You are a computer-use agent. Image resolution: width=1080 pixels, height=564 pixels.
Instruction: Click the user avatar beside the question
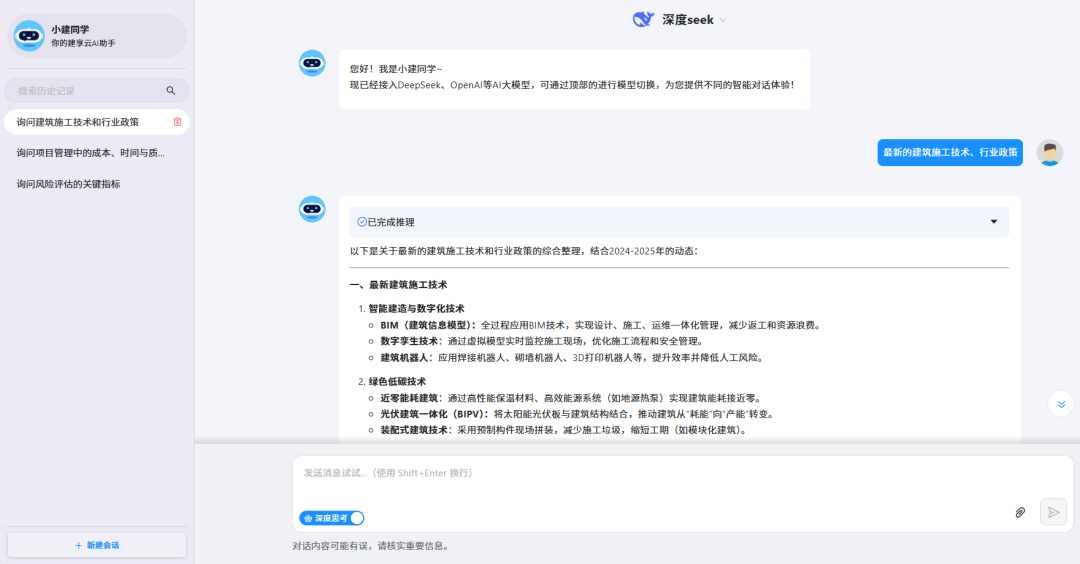(1049, 153)
